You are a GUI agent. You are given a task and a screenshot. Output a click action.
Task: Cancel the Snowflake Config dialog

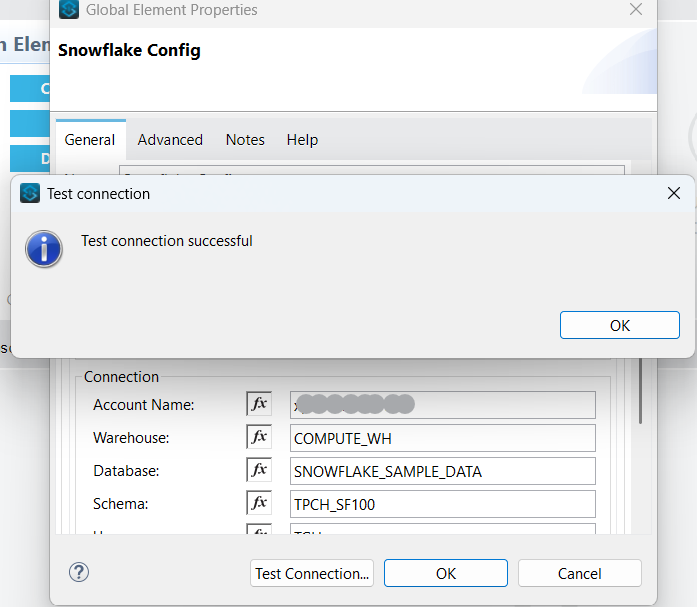tap(579, 573)
